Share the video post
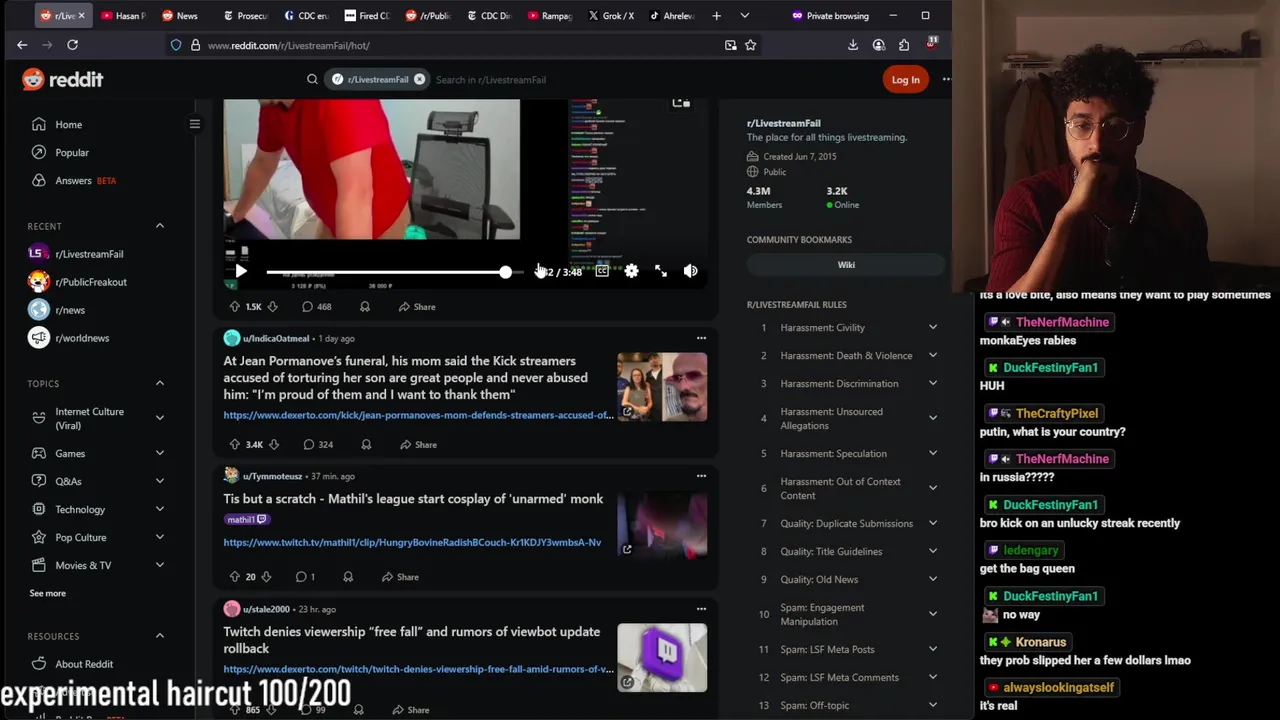Viewport: 1280px width, 720px height. (417, 307)
